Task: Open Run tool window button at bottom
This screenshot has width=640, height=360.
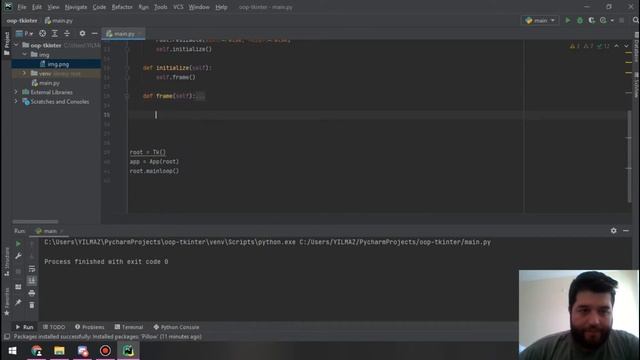Action: coord(24,327)
